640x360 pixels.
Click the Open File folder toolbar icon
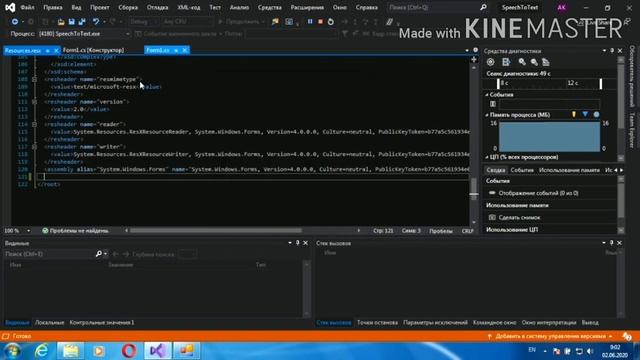pos(61,22)
